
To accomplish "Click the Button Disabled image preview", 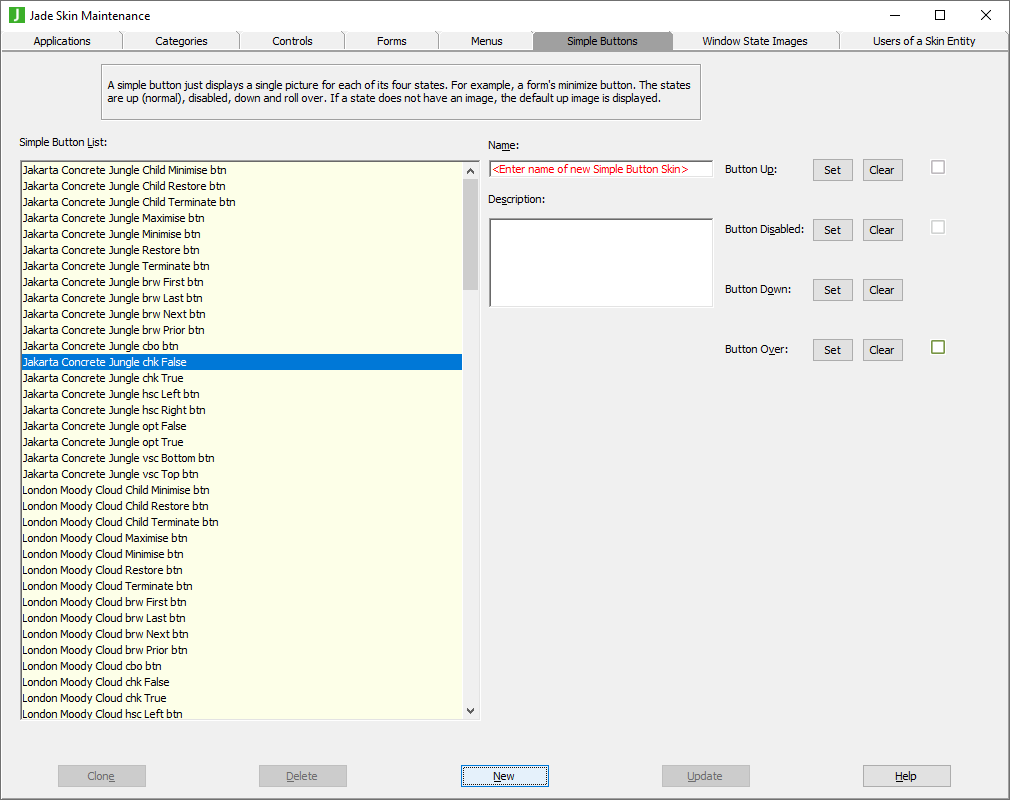I will [x=938, y=227].
